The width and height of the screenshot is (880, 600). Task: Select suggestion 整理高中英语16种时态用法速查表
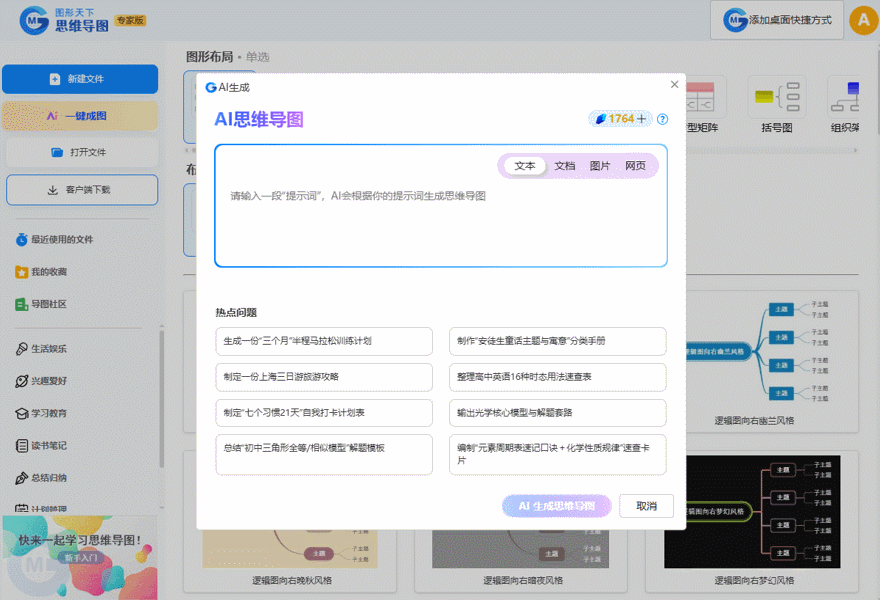coord(558,377)
